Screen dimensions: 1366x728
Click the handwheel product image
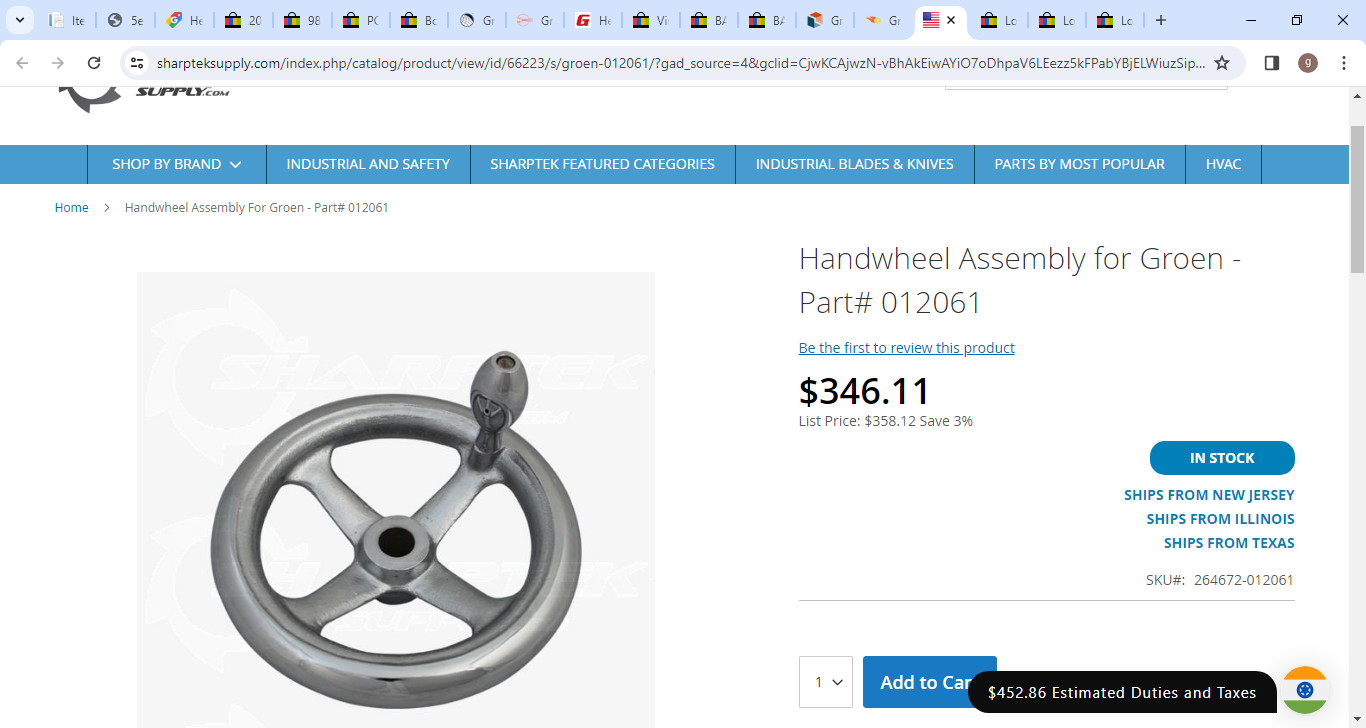396,500
